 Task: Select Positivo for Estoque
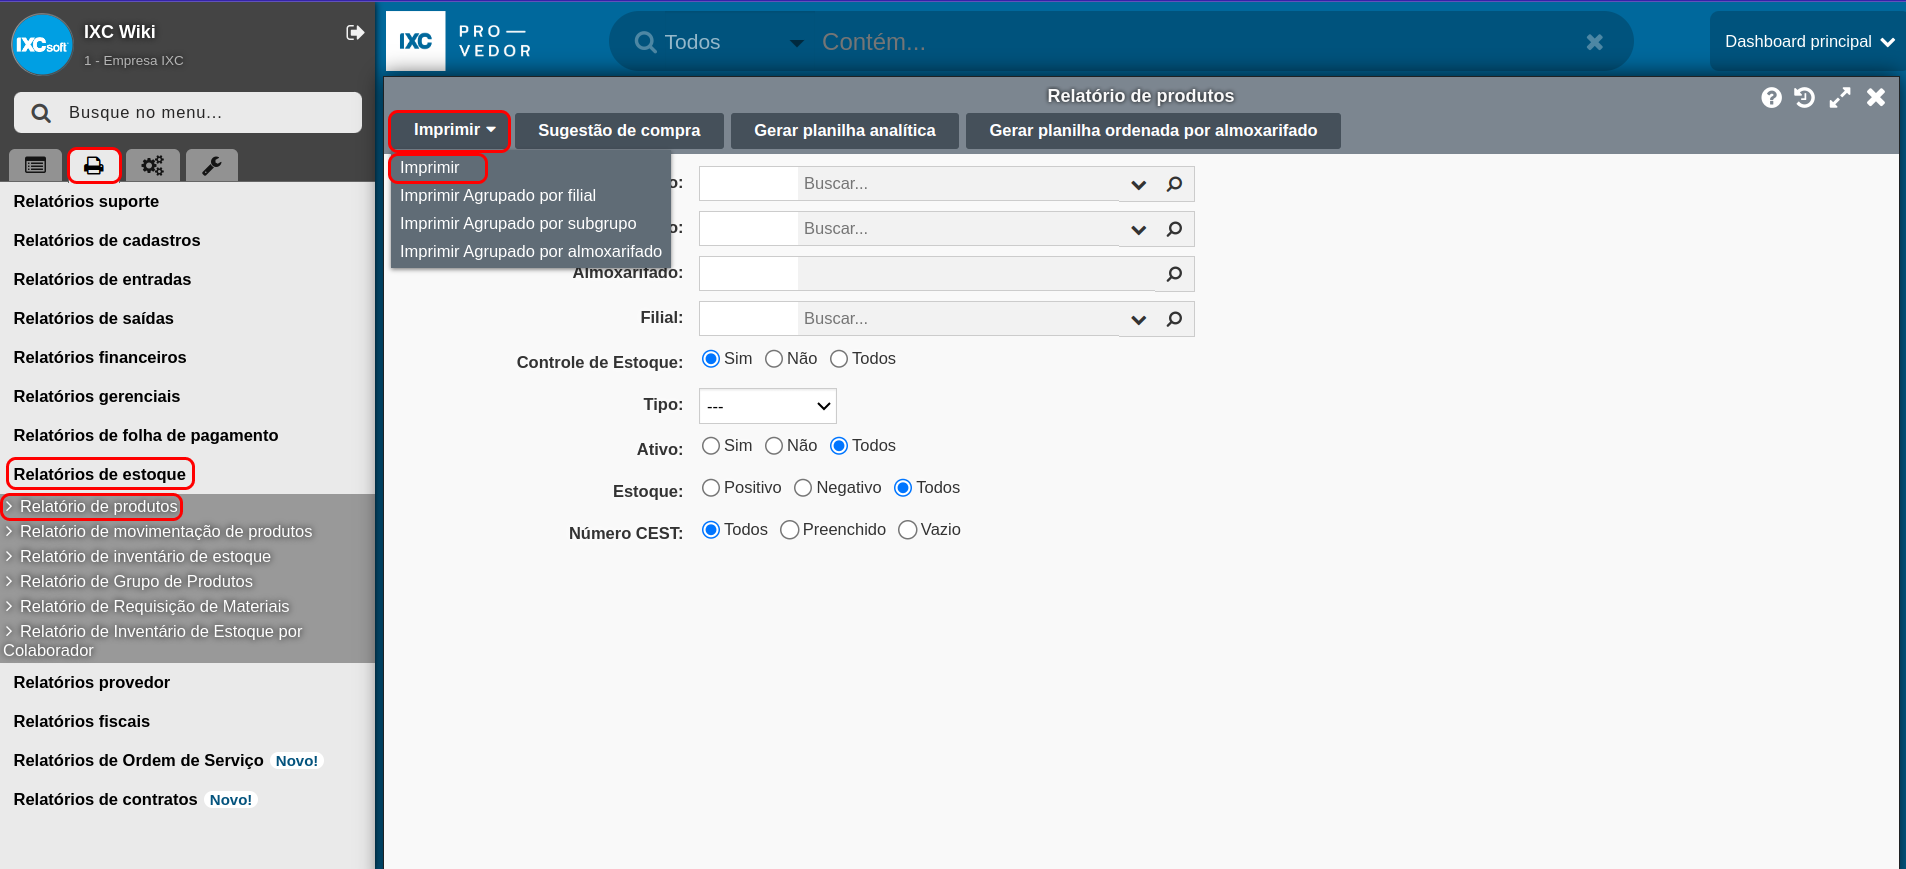[711, 488]
